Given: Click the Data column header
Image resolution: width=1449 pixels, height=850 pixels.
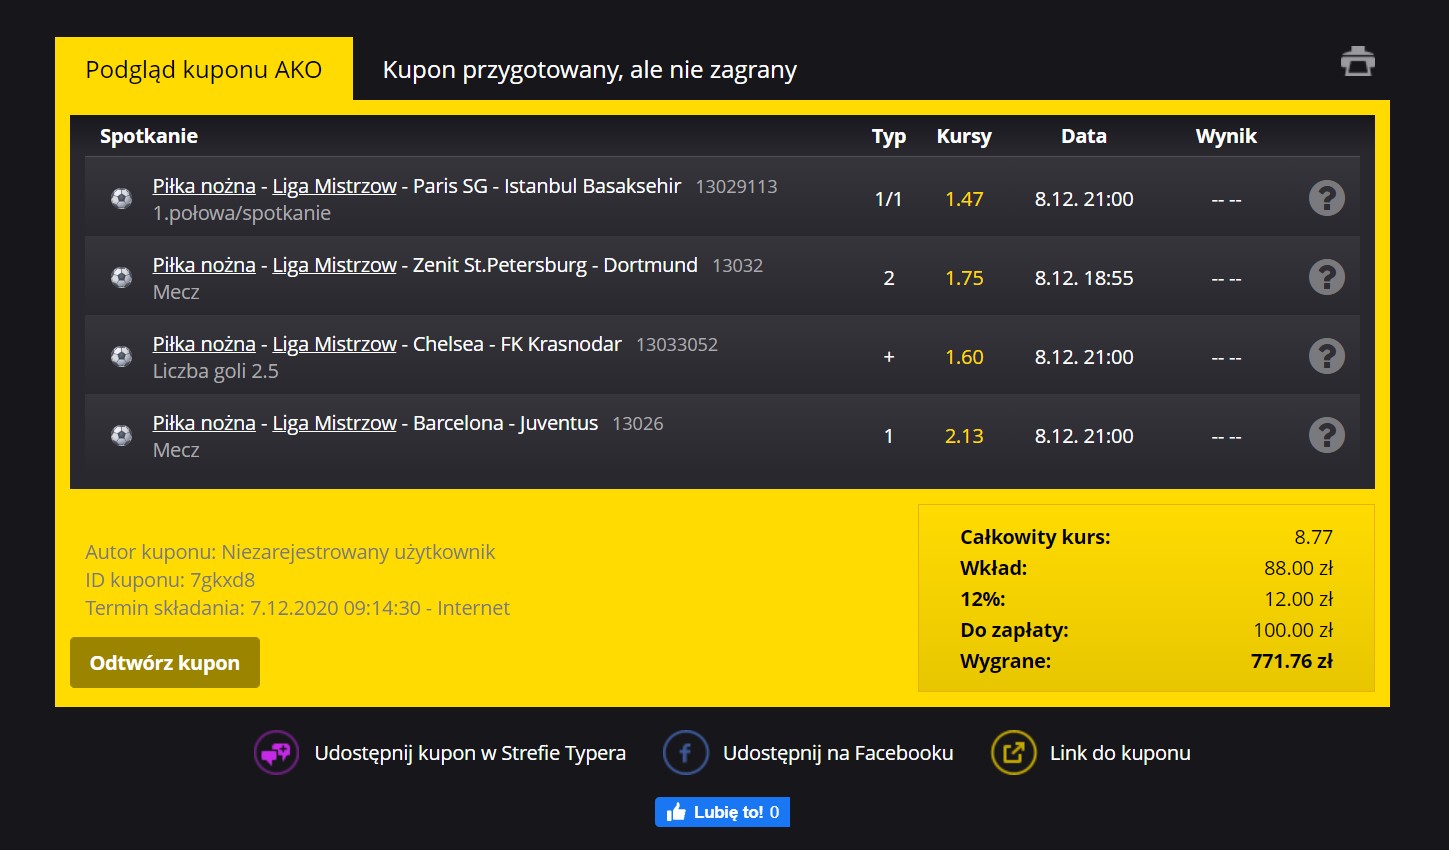Looking at the screenshot, I should [x=1084, y=136].
